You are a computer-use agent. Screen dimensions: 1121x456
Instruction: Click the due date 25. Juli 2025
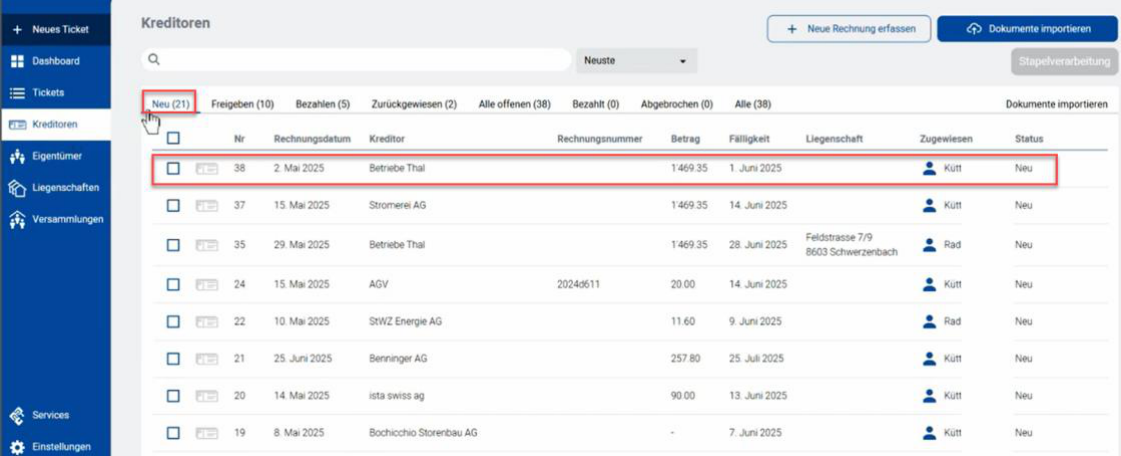[756, 358]
